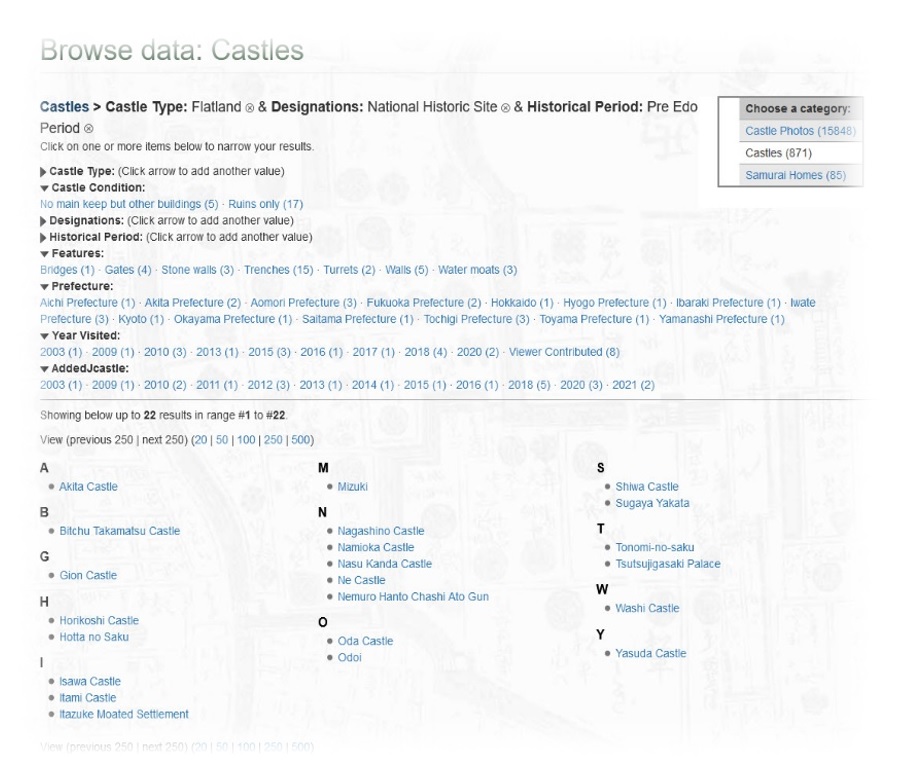Filter by Aomori Prefecture

(x=303, y=303)
